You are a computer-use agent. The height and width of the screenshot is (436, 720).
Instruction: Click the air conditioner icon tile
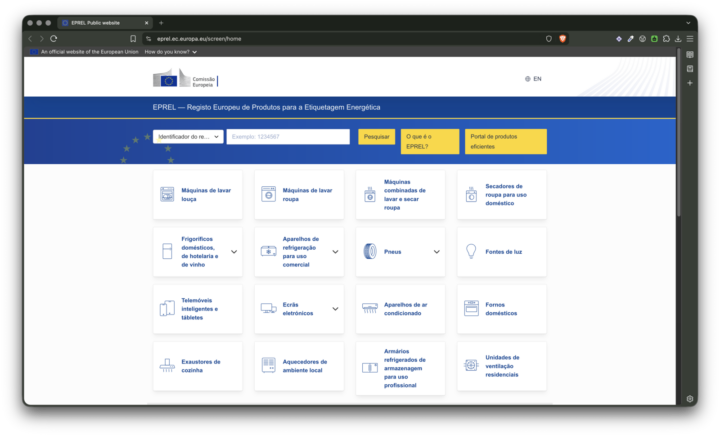[370, 308]
